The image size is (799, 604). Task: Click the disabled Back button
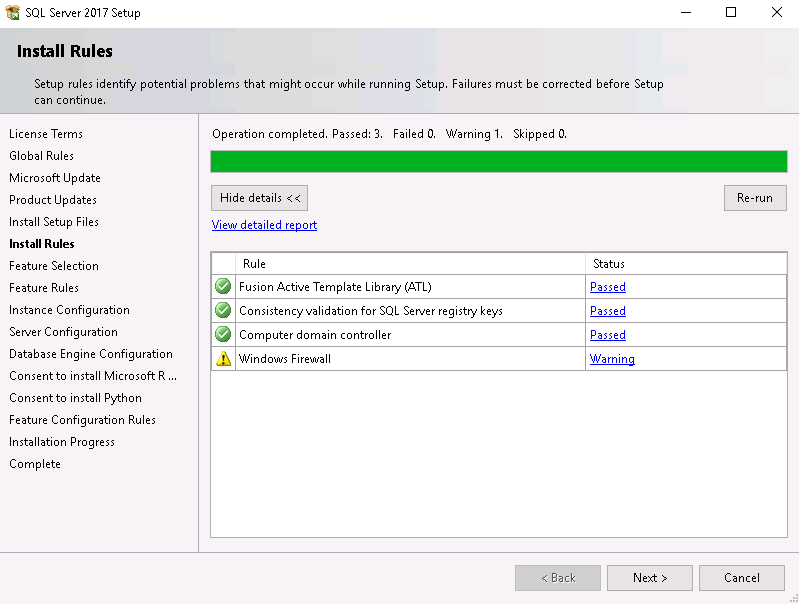558,578
